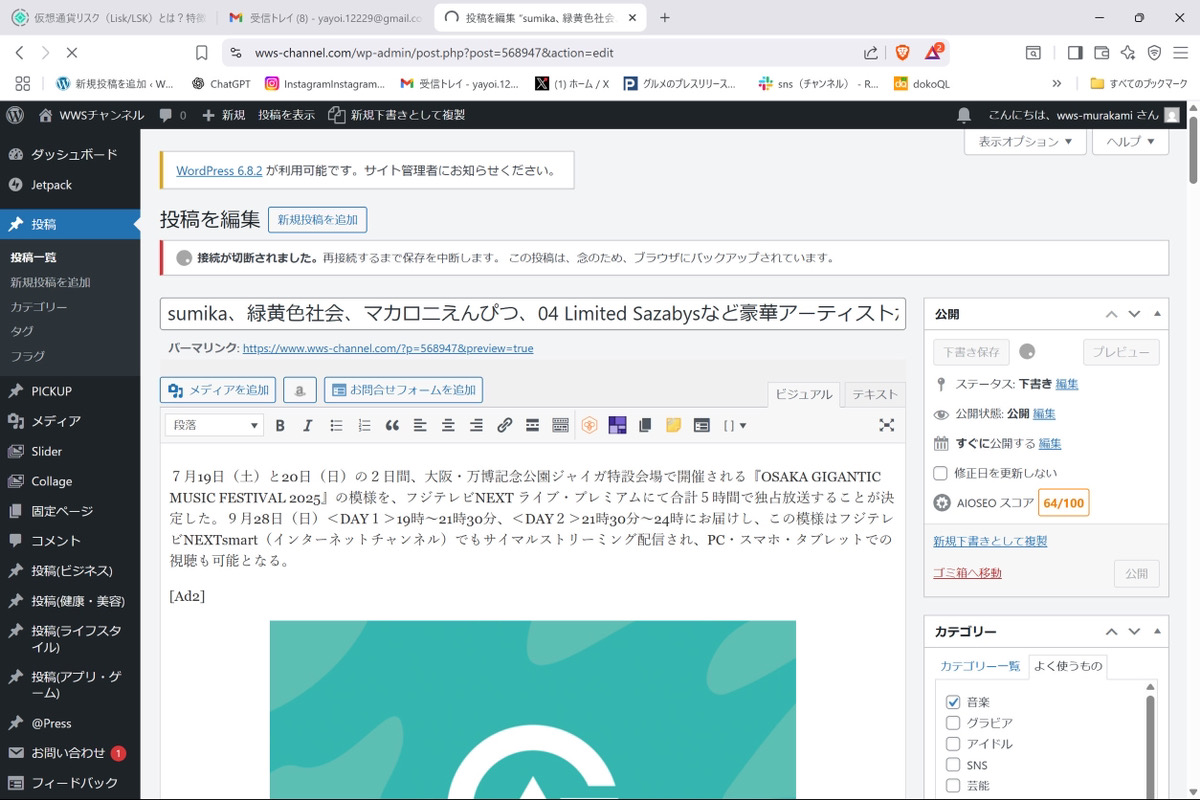Collapse the カテゴリー metabox toggle arrow
Screen dimensions: 1200x800
[1158, 632]
